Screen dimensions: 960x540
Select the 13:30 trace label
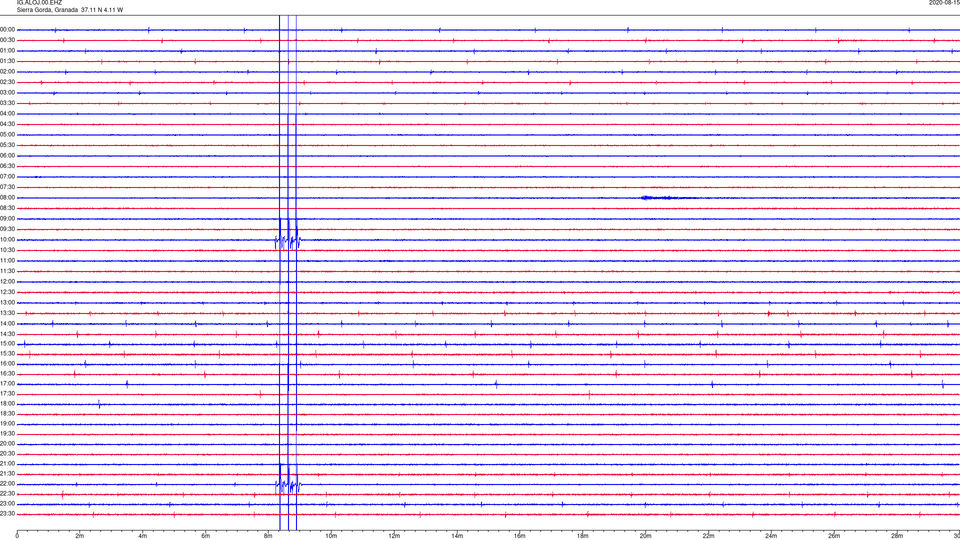tap(7, 313)
